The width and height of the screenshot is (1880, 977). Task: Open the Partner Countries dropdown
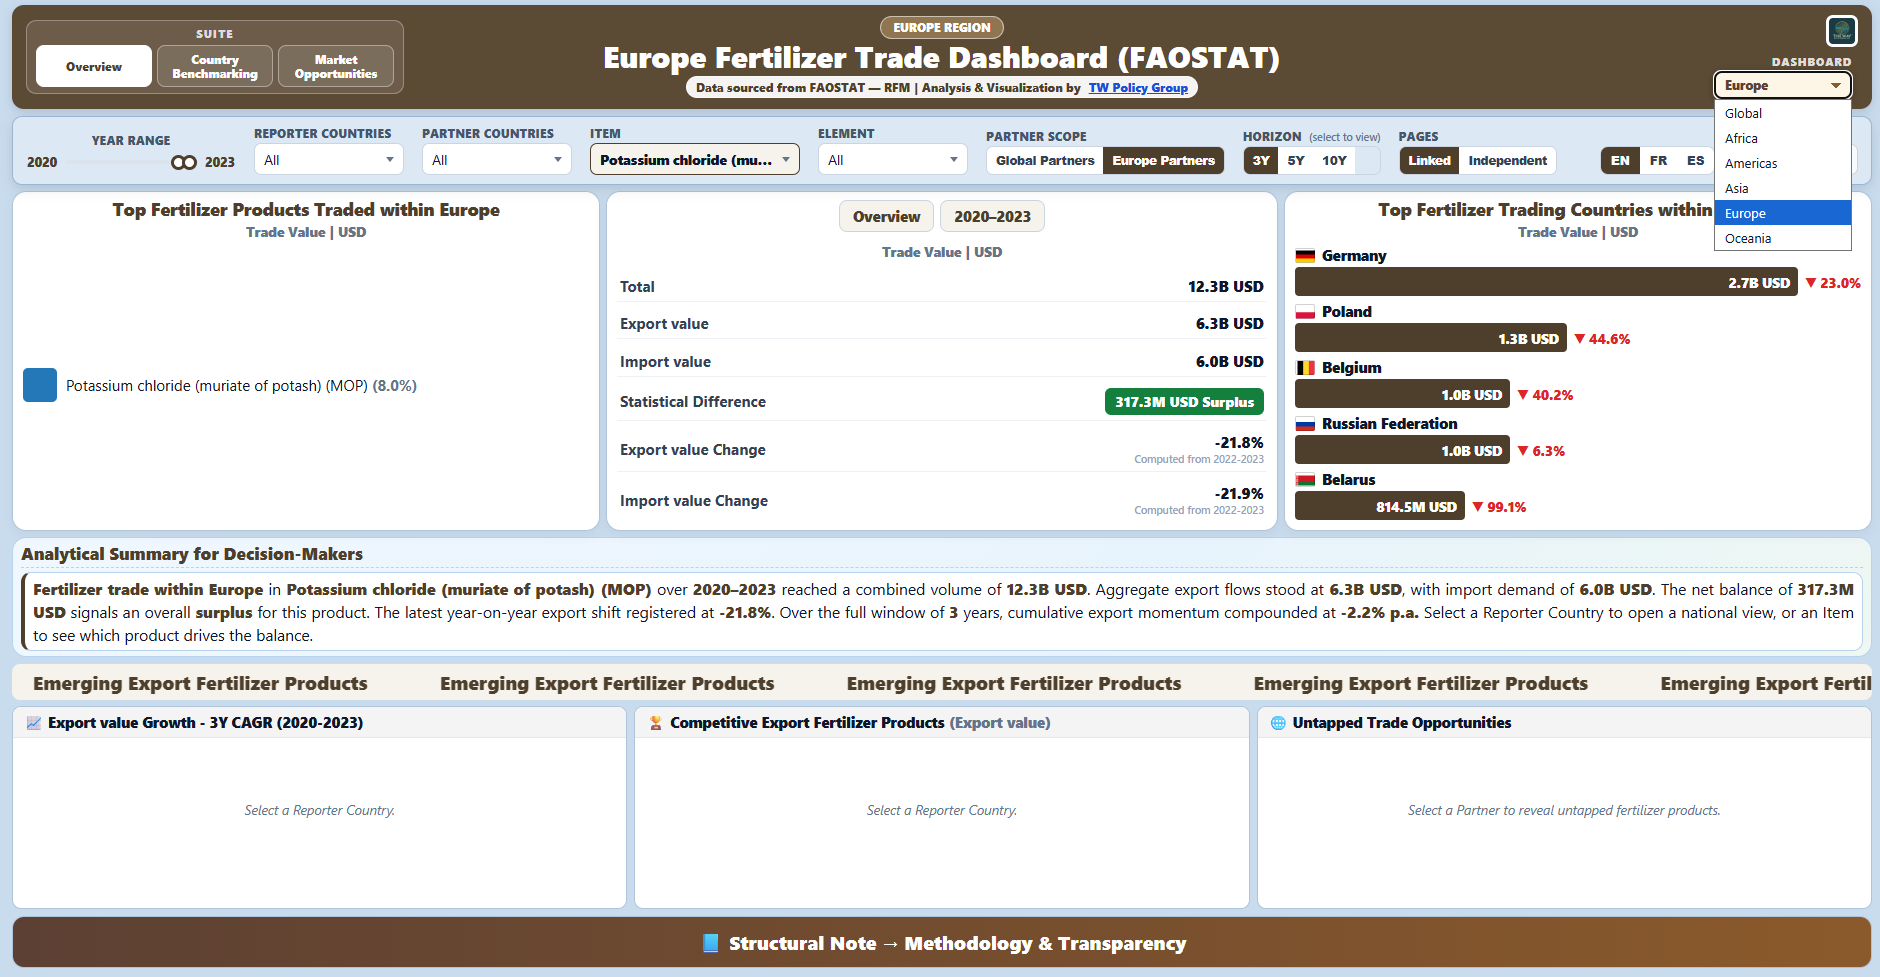(x=496, y=160)
